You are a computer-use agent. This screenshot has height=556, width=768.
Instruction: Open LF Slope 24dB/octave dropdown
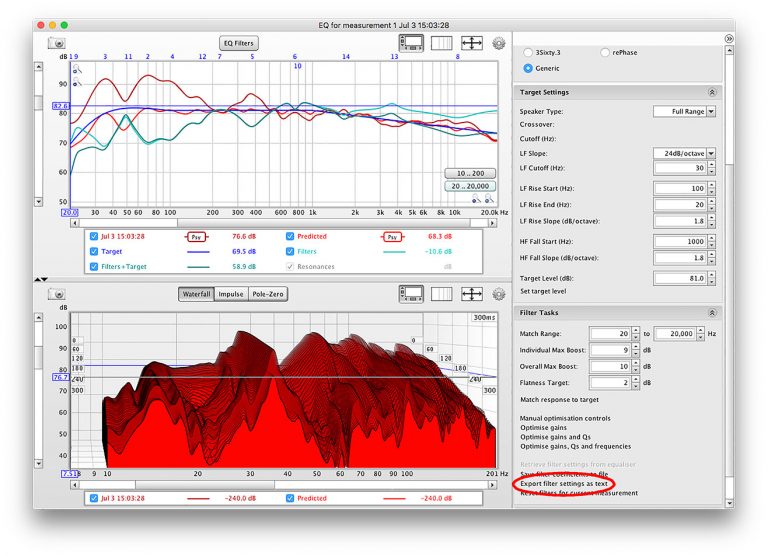684,153
